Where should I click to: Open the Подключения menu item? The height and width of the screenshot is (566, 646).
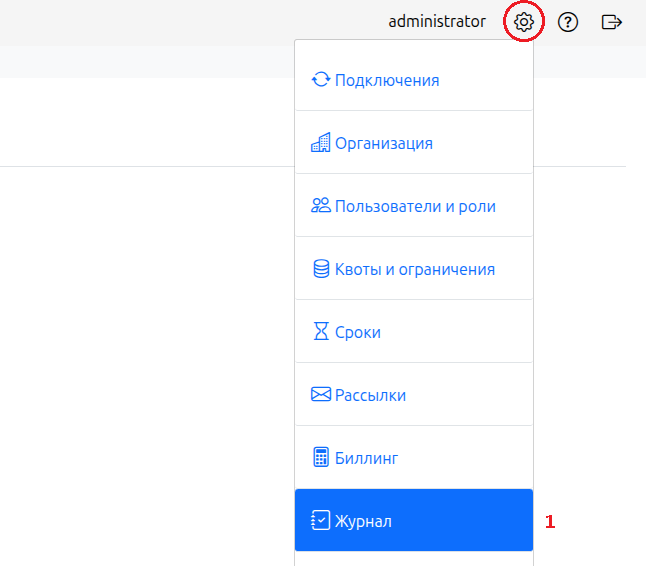(x=388, y=80)
